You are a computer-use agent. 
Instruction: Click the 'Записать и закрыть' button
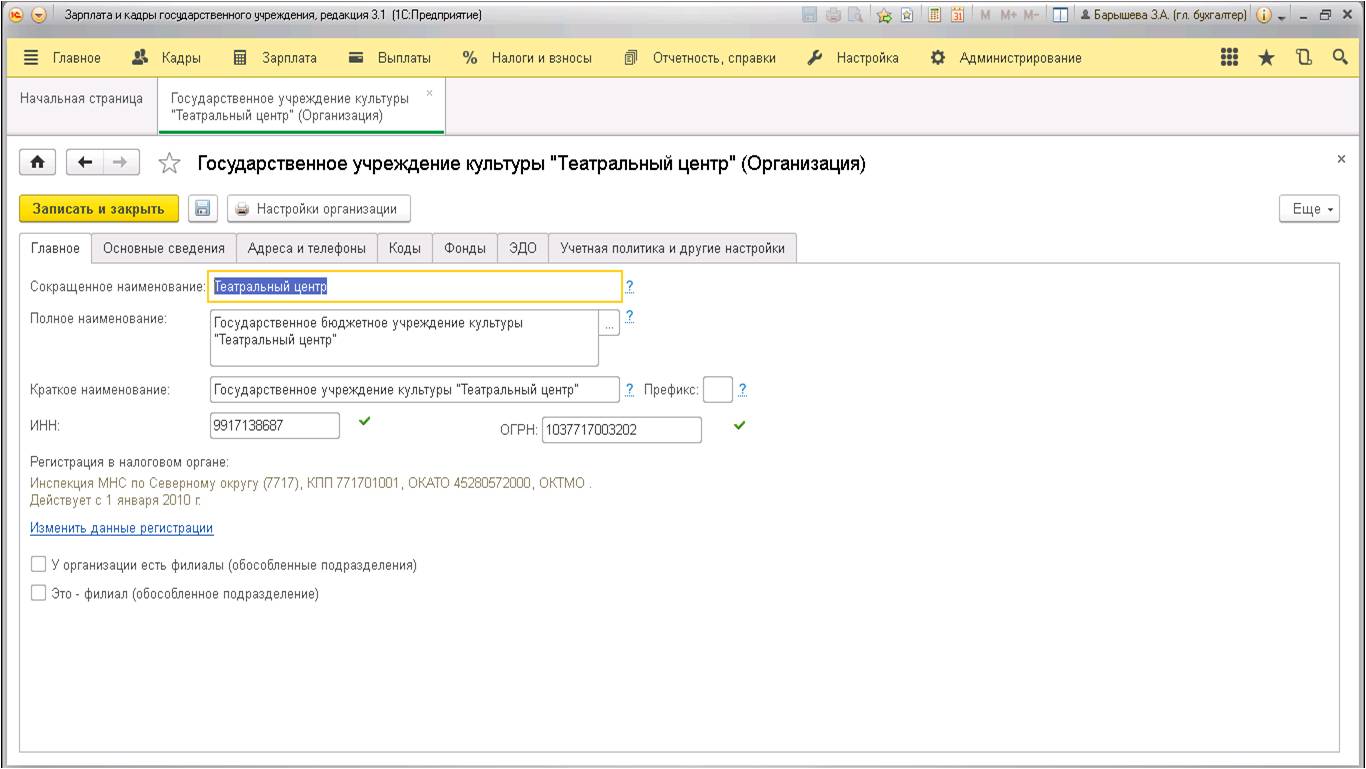98,209
